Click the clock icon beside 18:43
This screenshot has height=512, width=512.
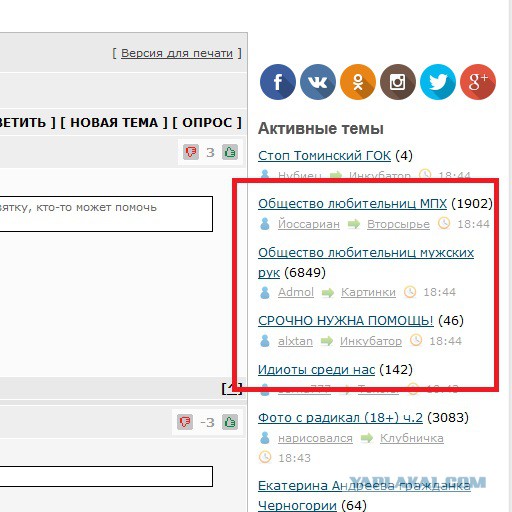[x=265, y=457]
